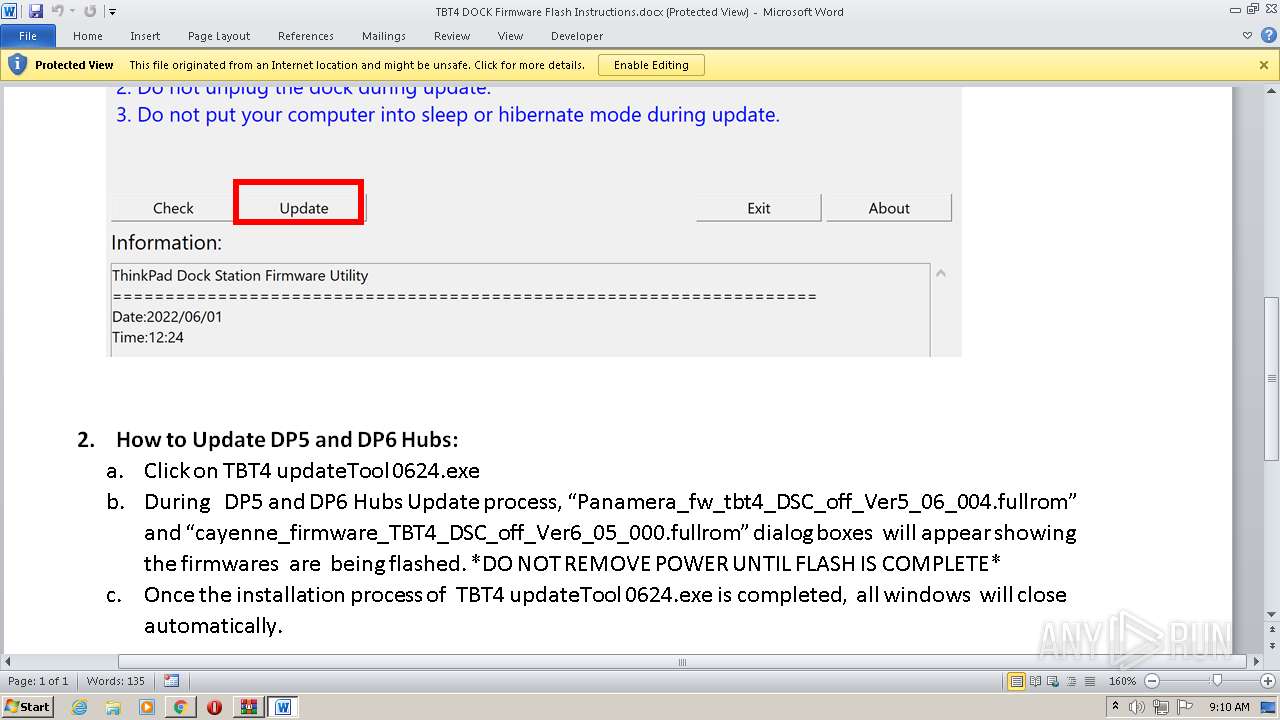Click the Protected View label
The height and width of the screenshot is (720, 1280).
pyautogui.click(x=74, y=65)
